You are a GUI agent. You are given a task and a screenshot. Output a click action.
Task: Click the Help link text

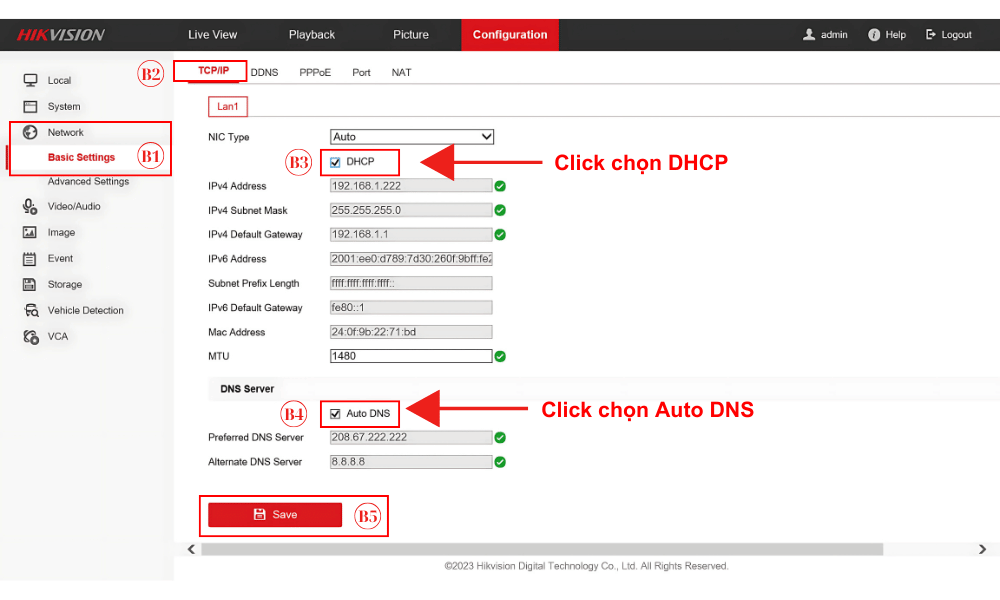click(895, 34)
